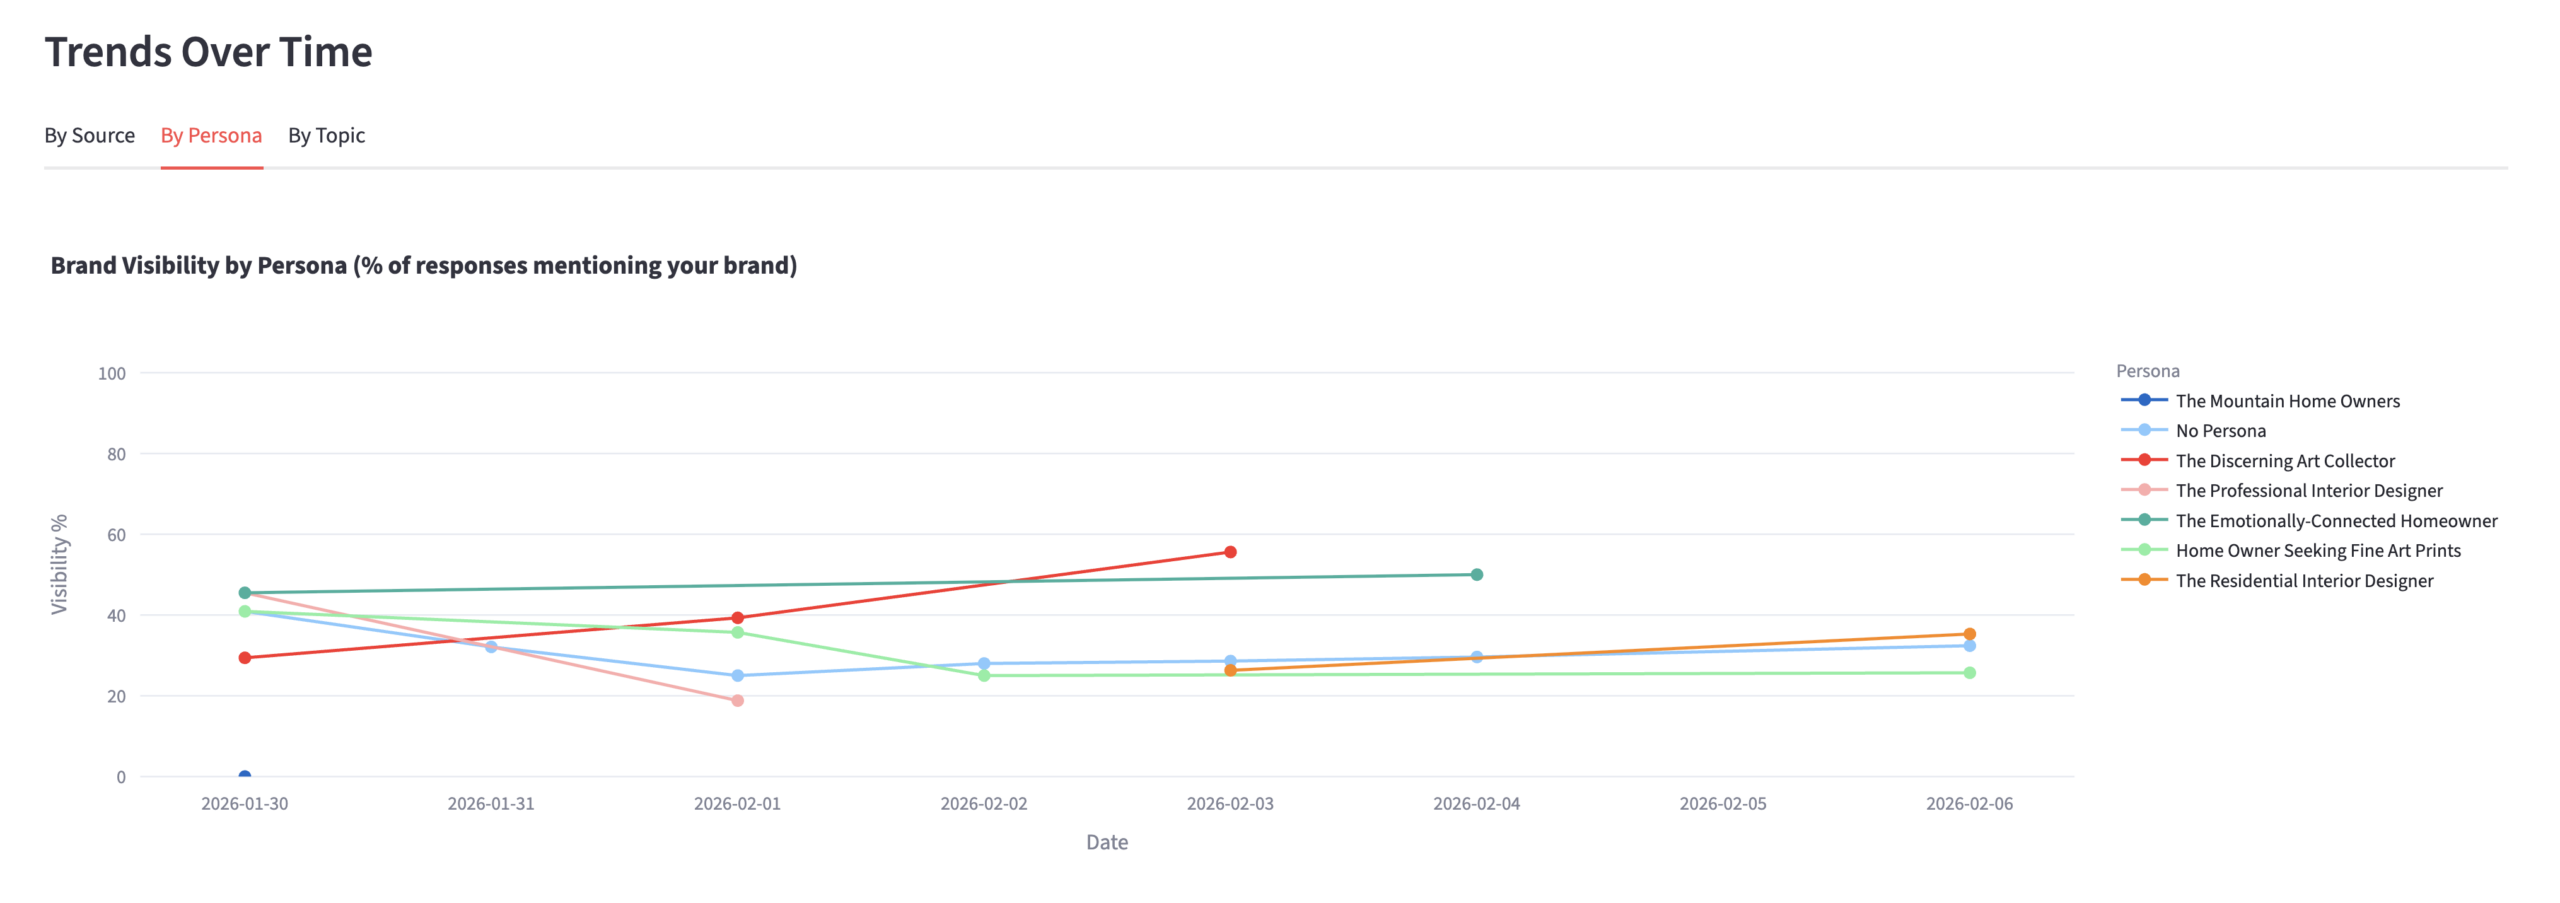Click the red underline indicator under By Persona
Screen dimensions: 2560x903
coord(211,171)
